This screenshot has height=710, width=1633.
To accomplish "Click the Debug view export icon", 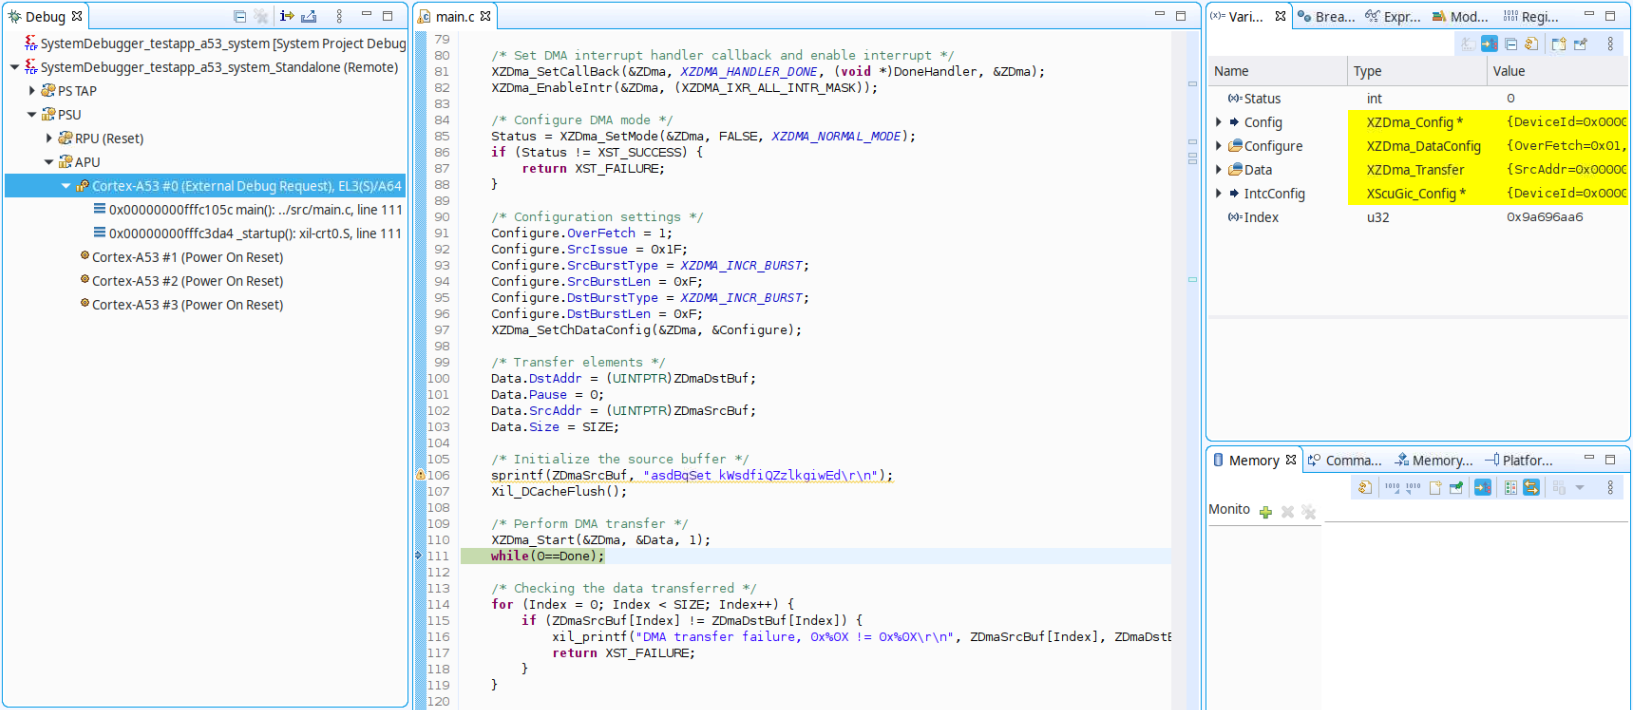I will tap(309, 16).
